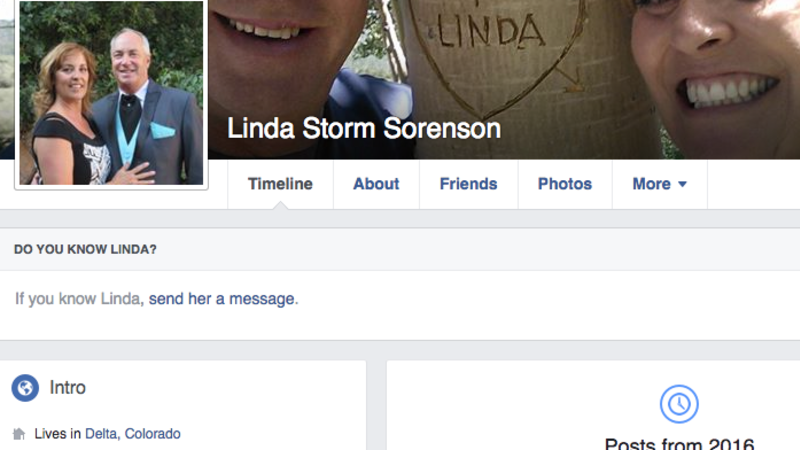Click the clock icon above Posts from 2016
The height and width of the screenshot is (450, 800).
(679, 404)
